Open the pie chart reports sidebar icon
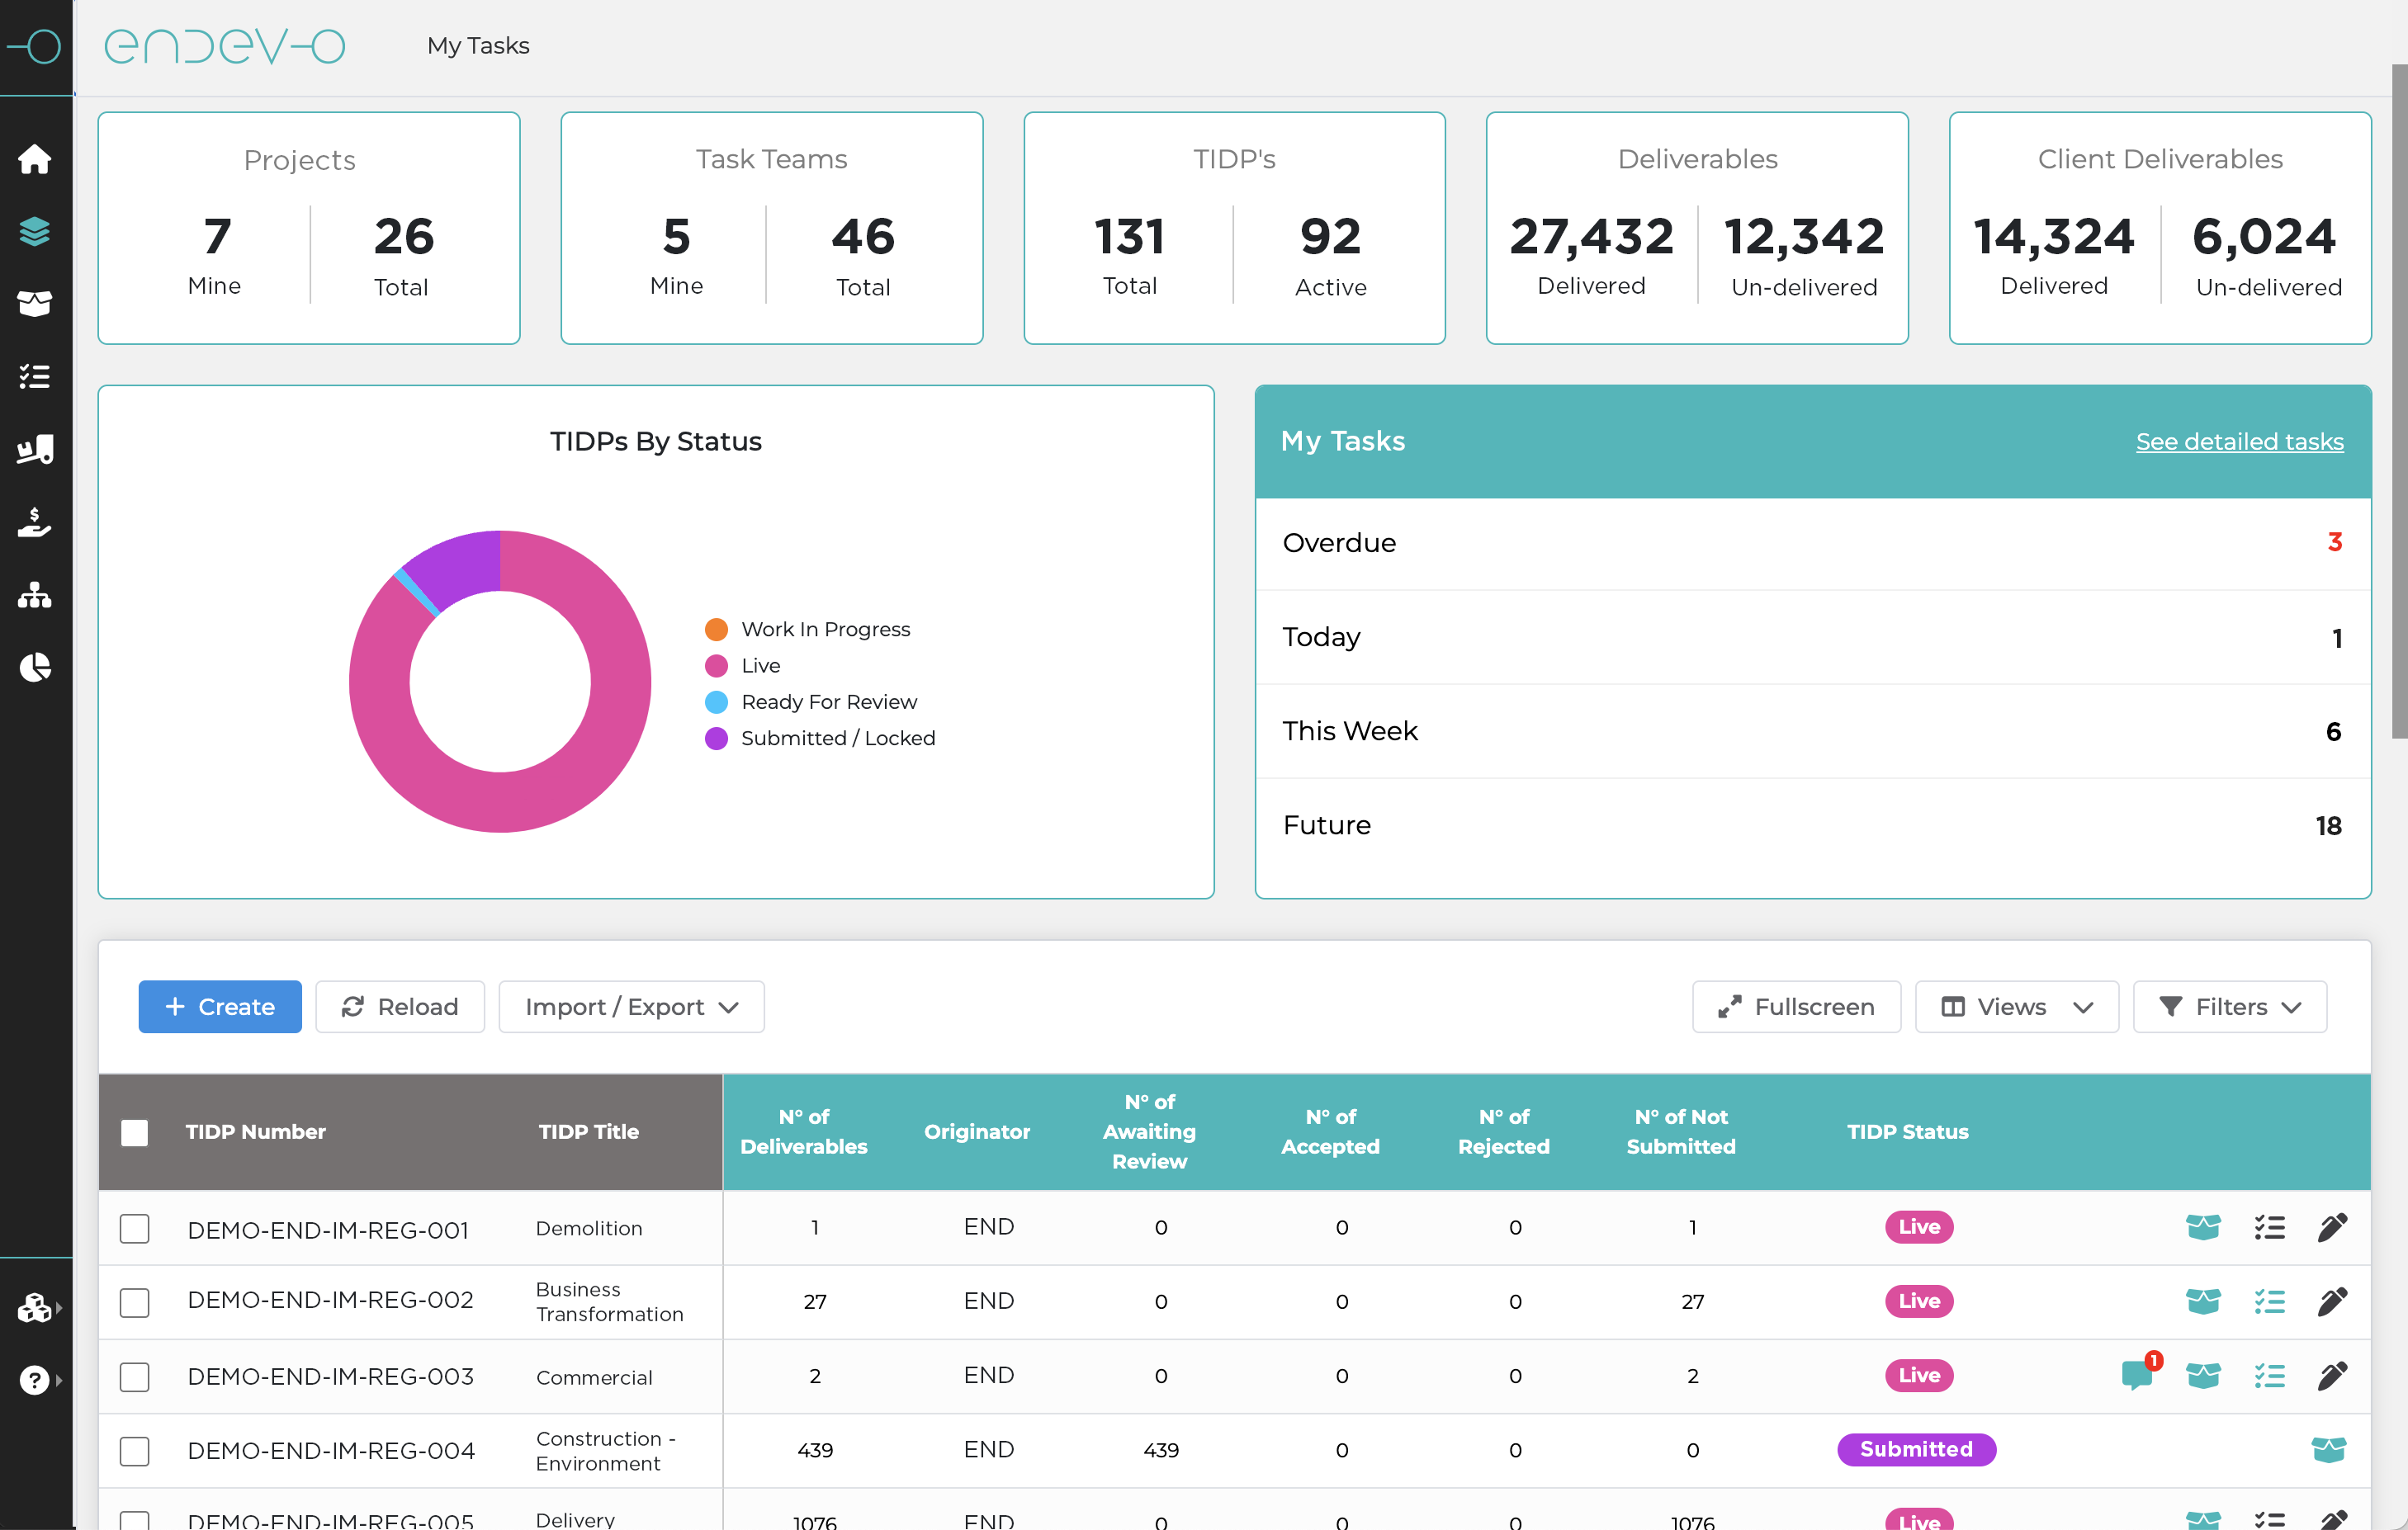This screenshot has height=1530, width=2408. tap(35, 667)
